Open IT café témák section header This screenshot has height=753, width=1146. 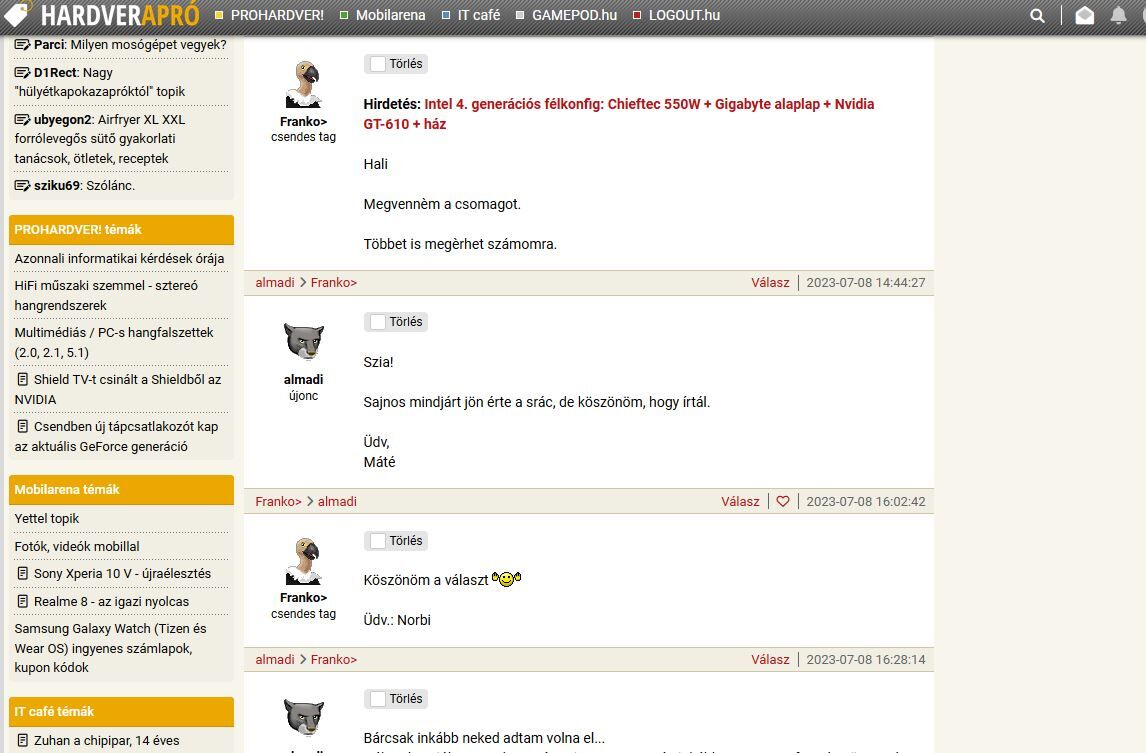tap(121, 711)
